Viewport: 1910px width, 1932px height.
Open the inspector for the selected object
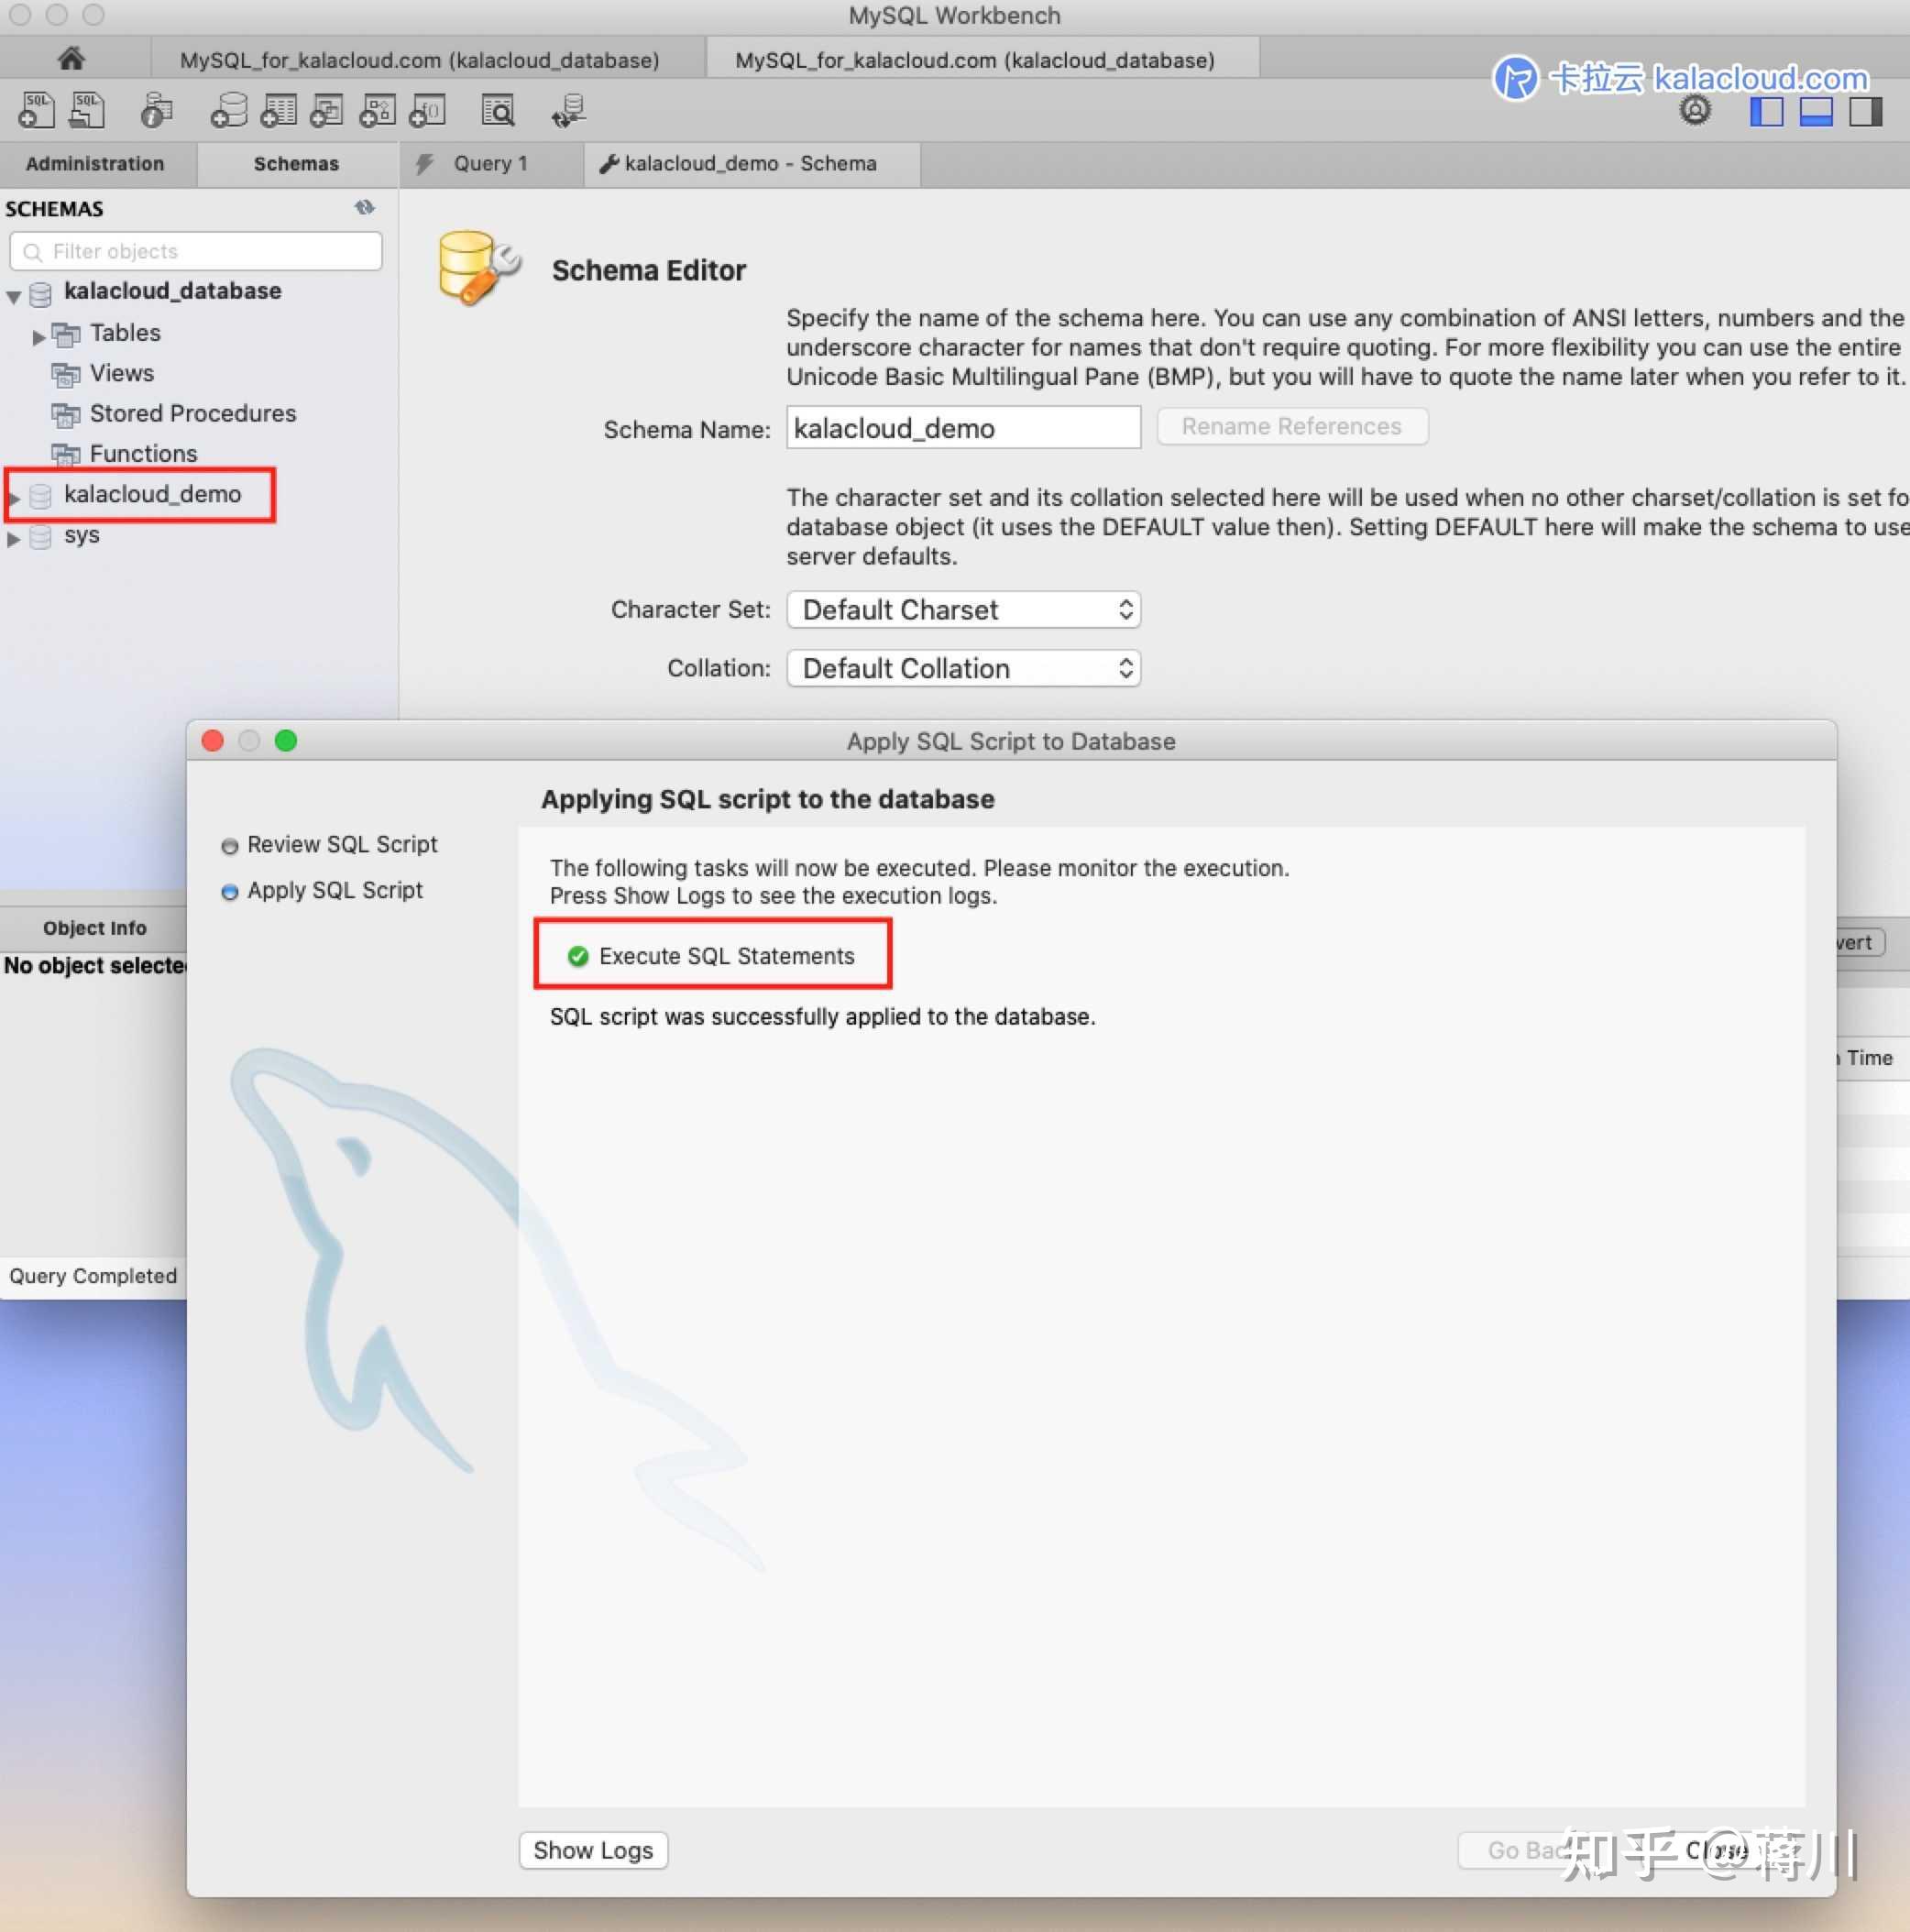pos(155,110)
